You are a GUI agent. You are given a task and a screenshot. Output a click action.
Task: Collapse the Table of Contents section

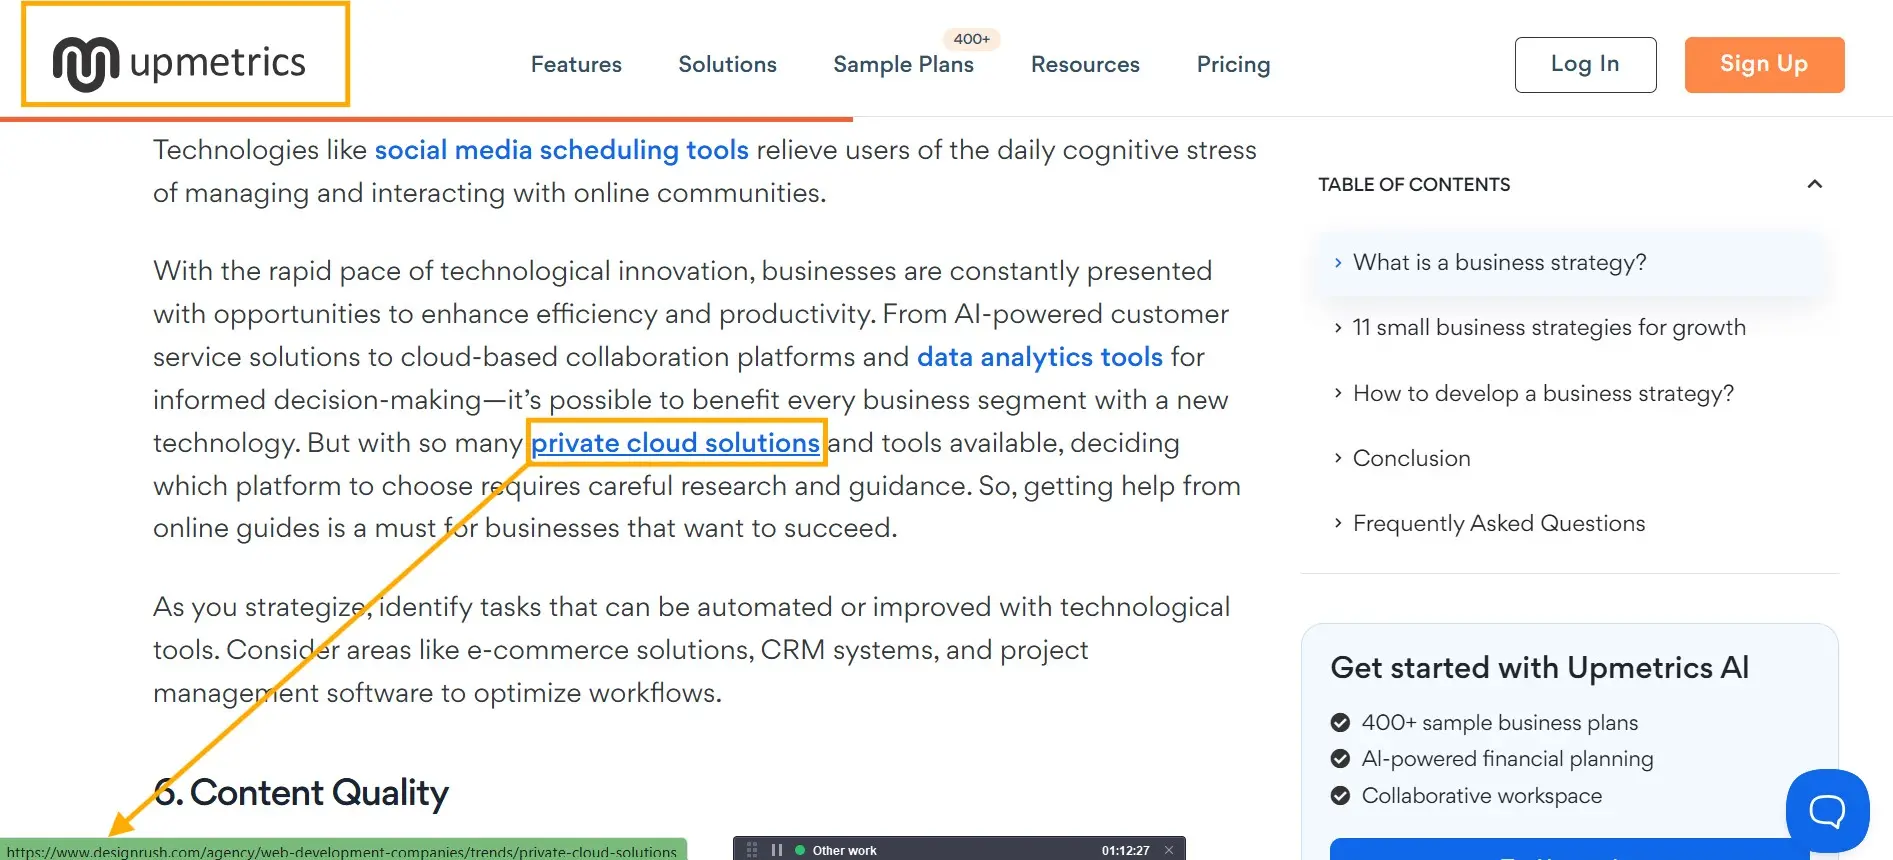1814,184
